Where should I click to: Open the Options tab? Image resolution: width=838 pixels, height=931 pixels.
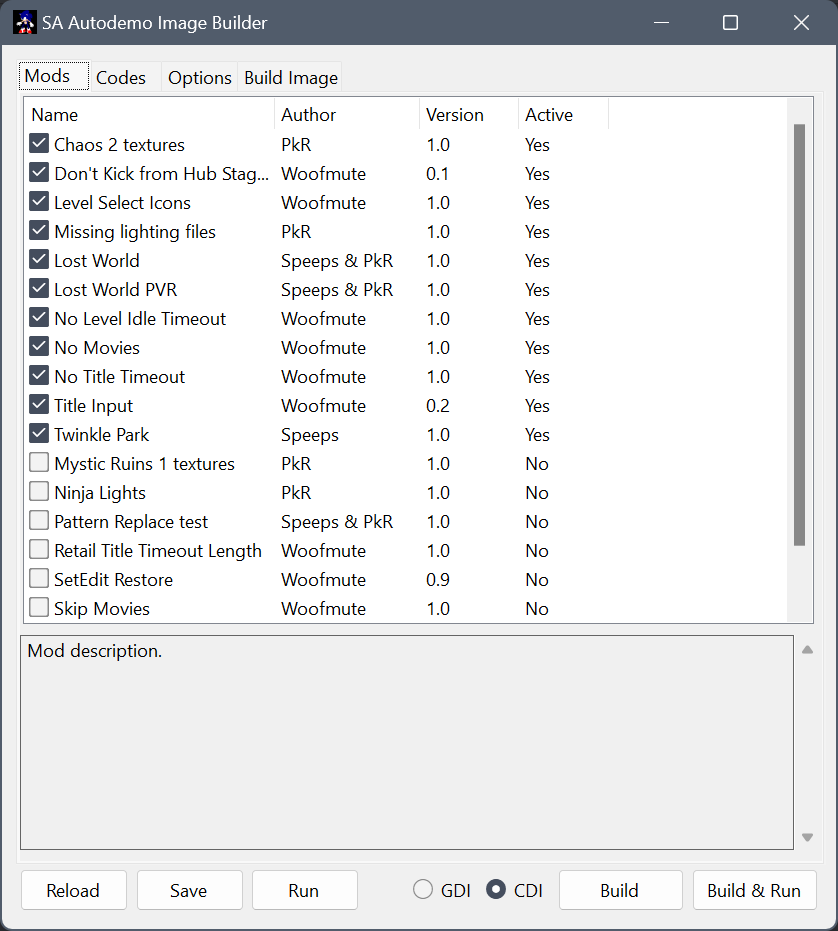(199, 77)
